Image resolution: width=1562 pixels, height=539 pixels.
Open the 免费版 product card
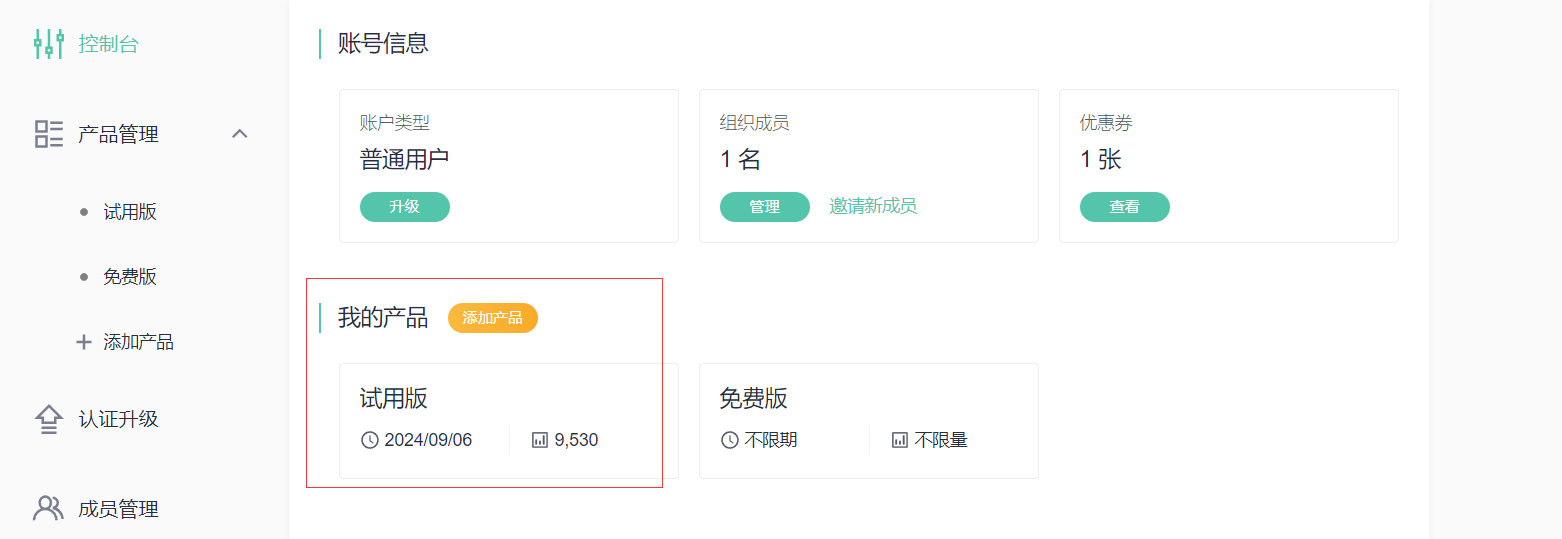869,421
